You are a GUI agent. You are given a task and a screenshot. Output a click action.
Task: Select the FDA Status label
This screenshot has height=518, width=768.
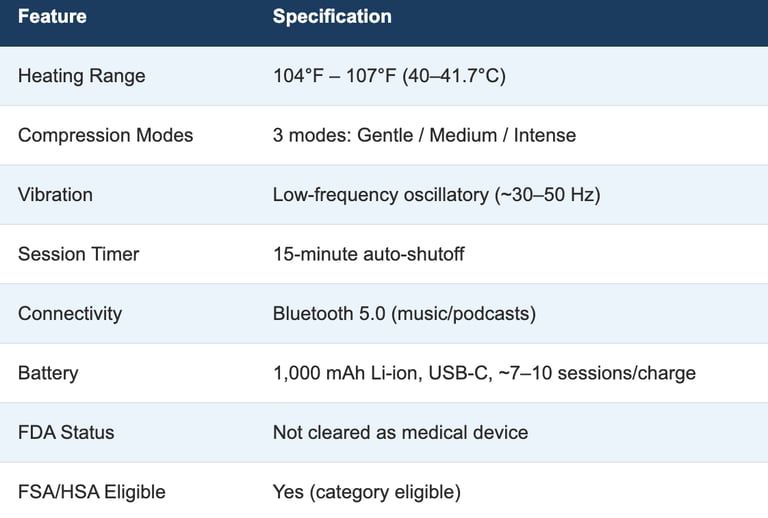pyautogui.click(x=66, y=432)
